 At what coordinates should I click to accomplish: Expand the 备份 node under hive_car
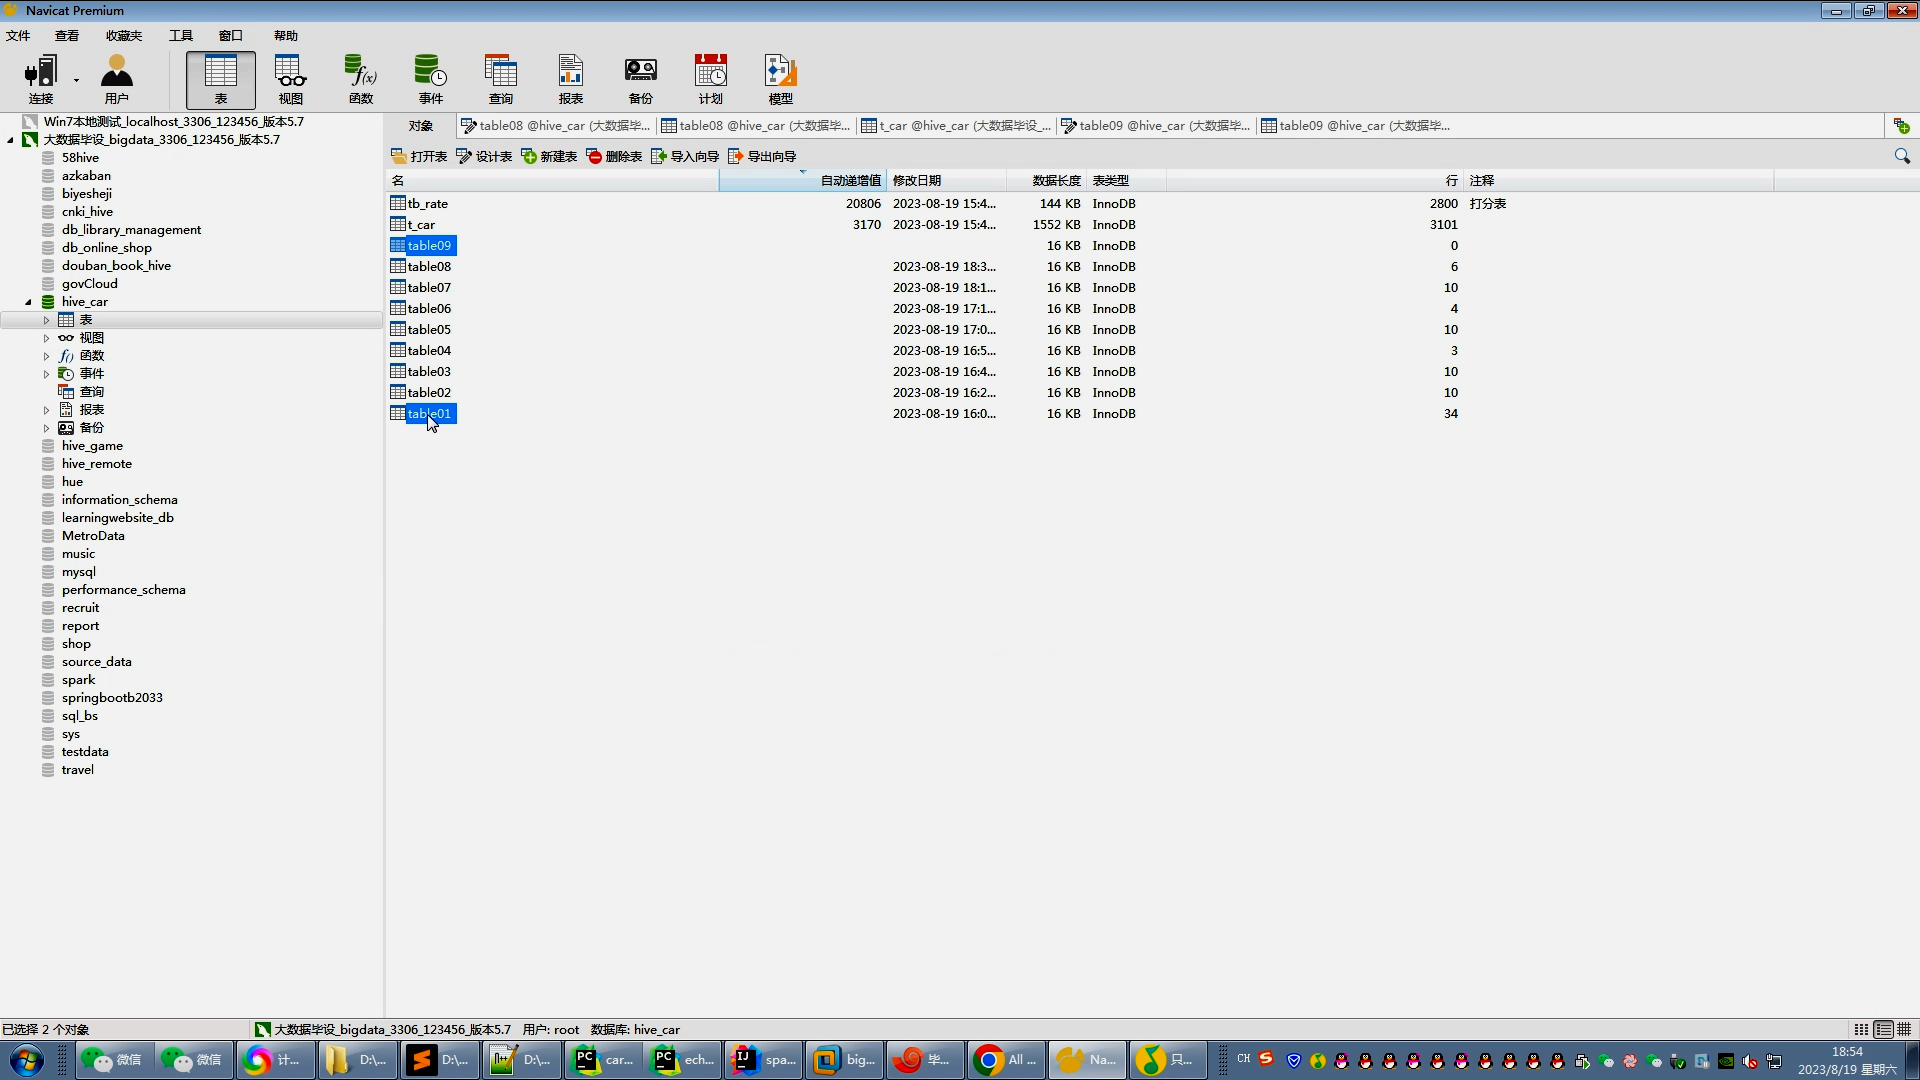click(46, 428)
